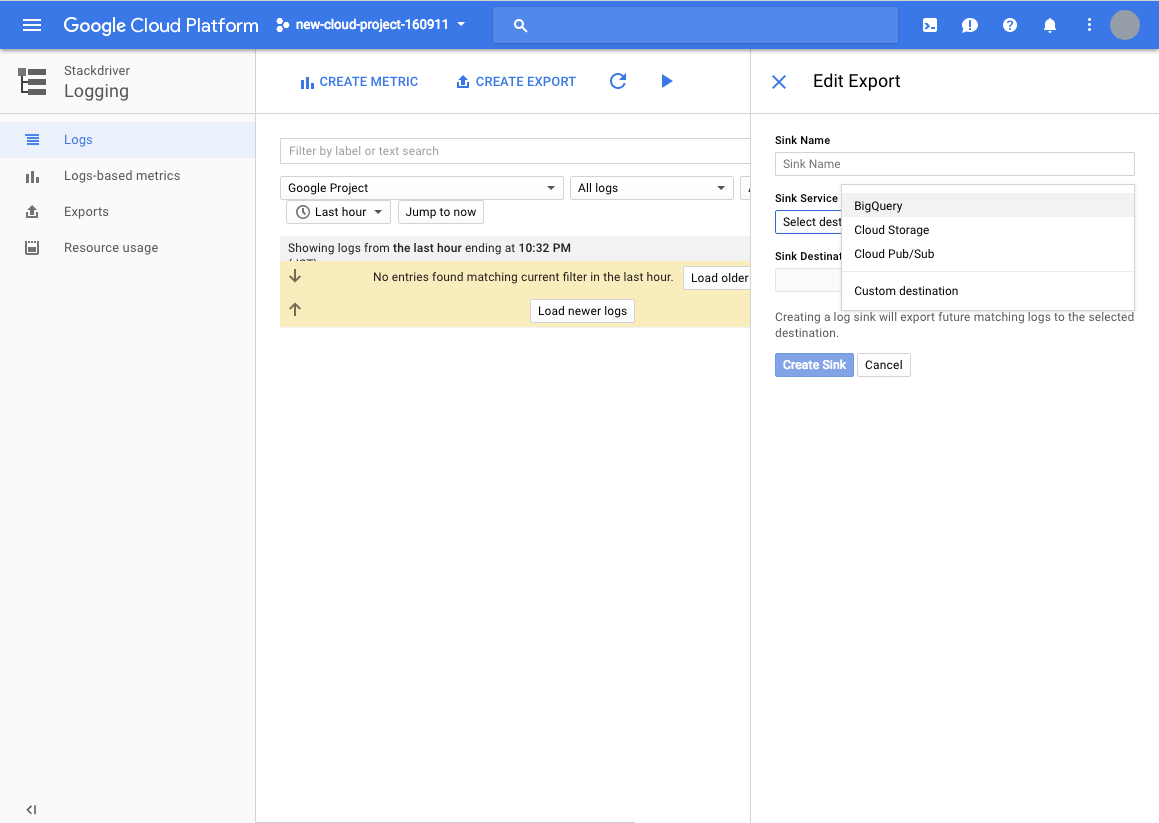Collapse the left sidebar panel
1159x823 pixels.
pyautogui.click(x=31, y=810)
